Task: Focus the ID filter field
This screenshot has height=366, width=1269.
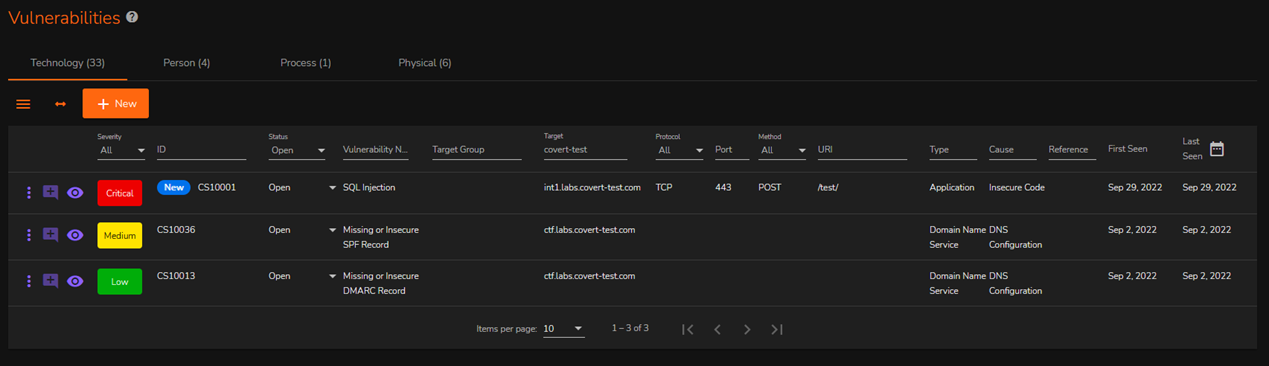Action: [x=201, y=150]
